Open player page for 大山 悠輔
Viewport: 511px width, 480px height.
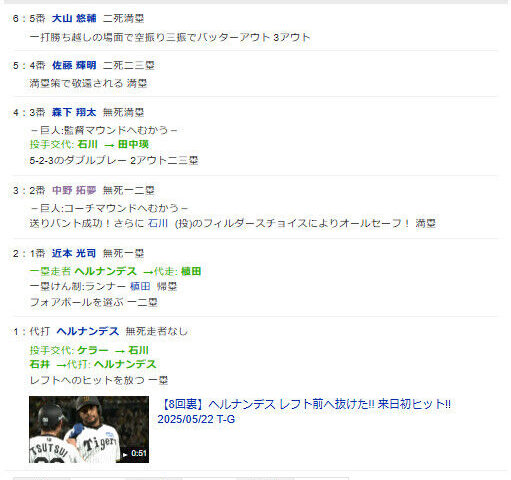point(74,18)
